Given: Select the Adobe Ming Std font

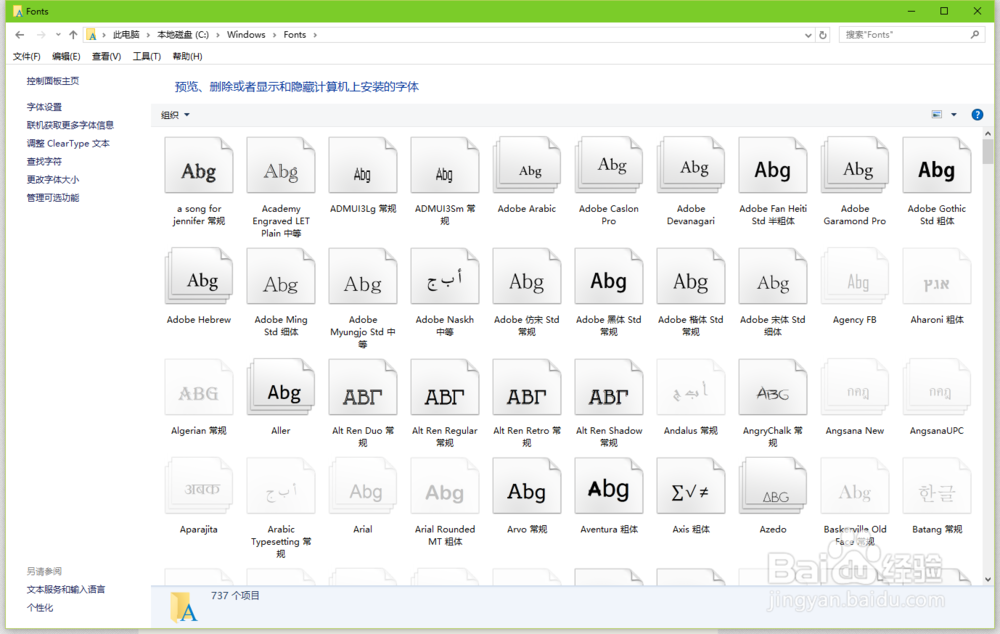Looking at the screenshot, I should tap(281, 276).
